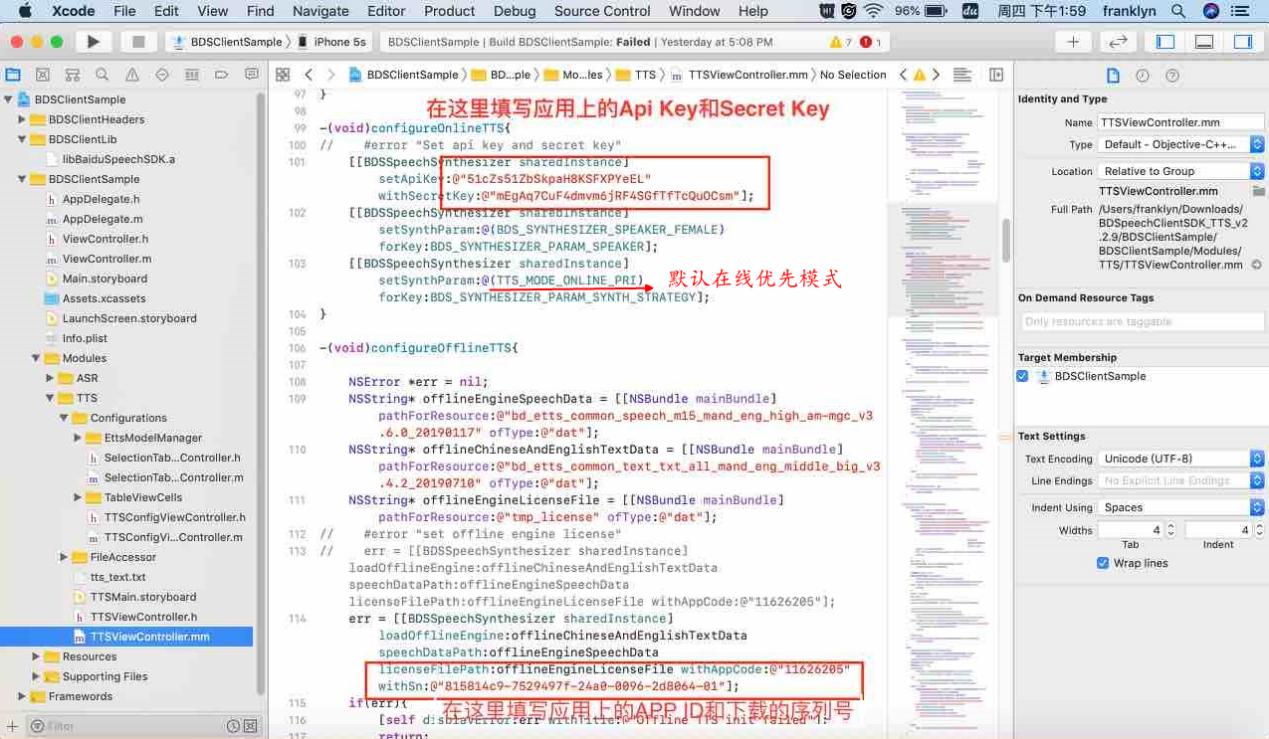Image resolution: width=1269 pixels, height=739 pixels.
Task: Choose the iPhone 5s run destination
Action: (x=334, y=42)
